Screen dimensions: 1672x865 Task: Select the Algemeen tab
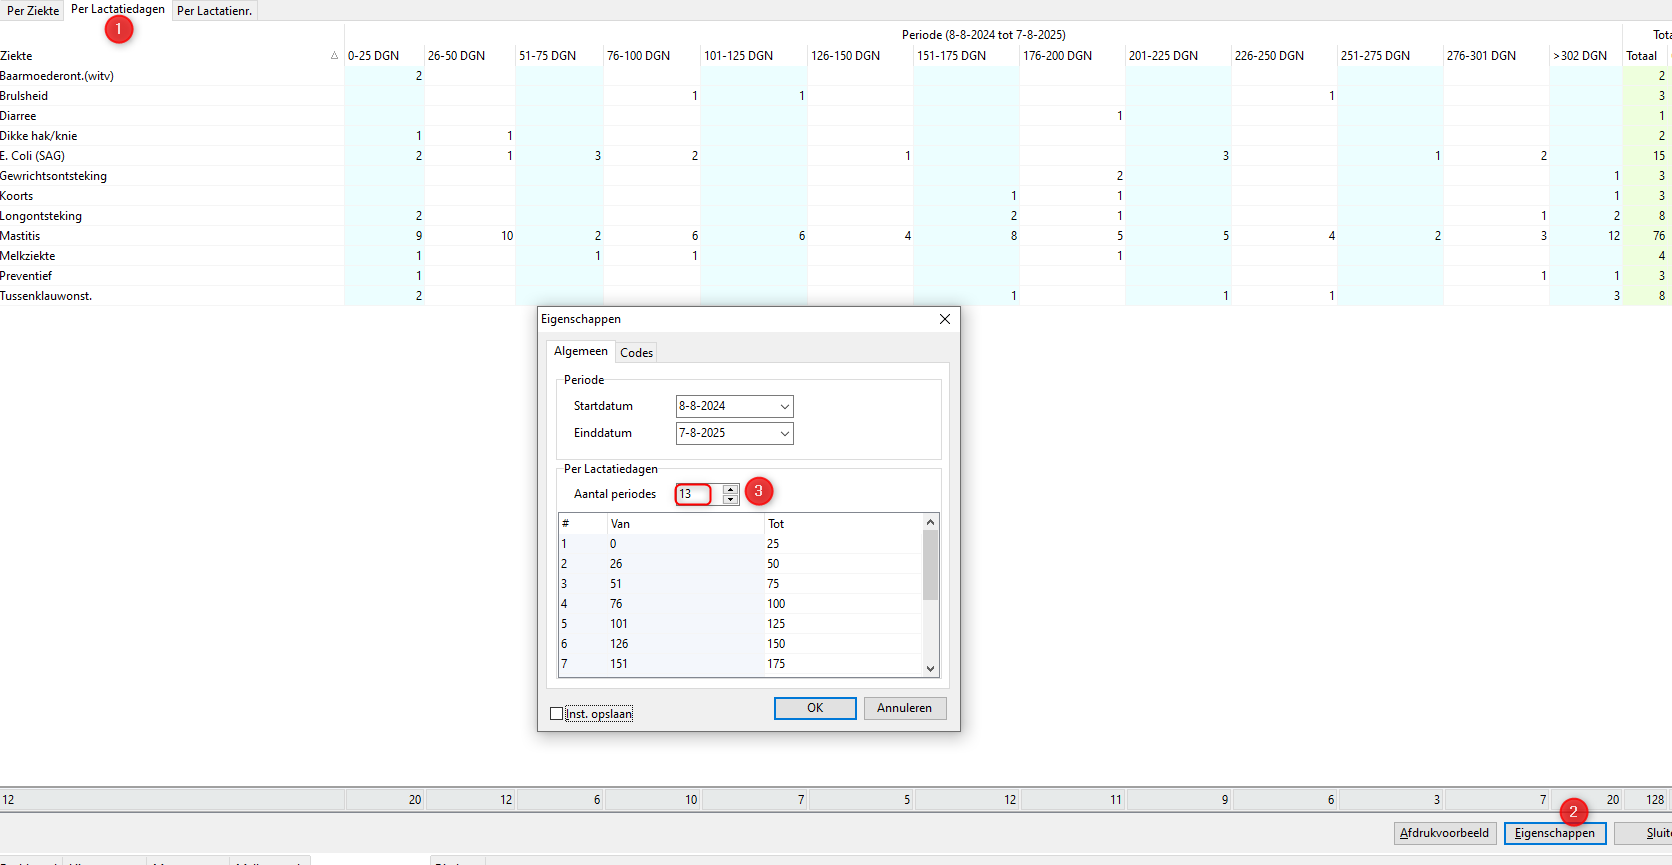coord(580,351)
